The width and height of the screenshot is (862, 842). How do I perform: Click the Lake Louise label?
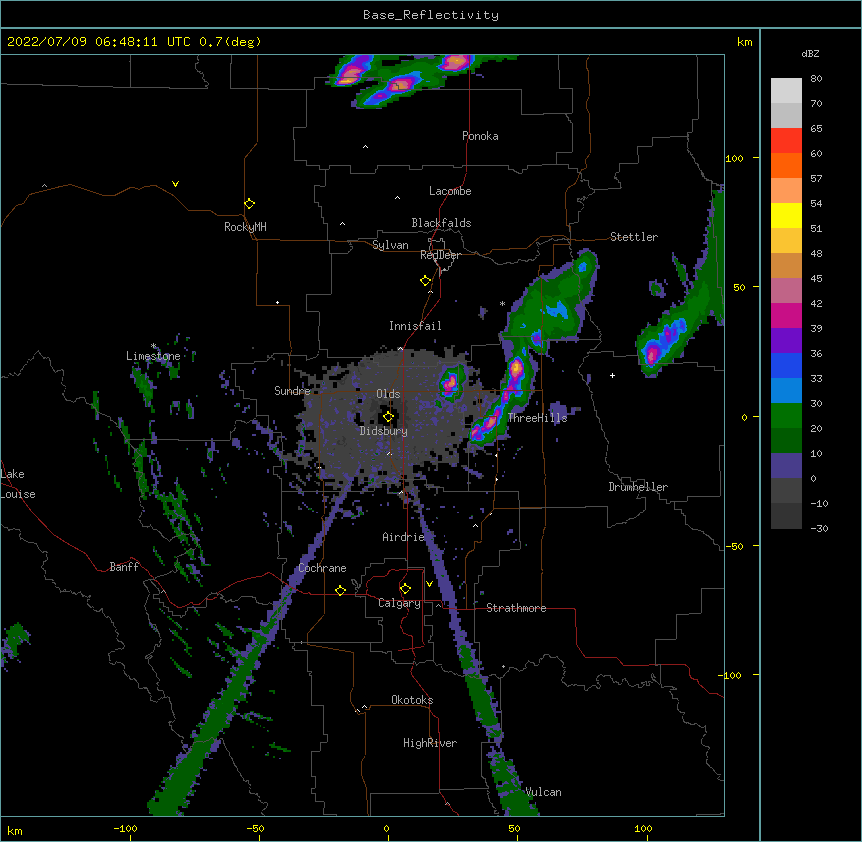18,484
